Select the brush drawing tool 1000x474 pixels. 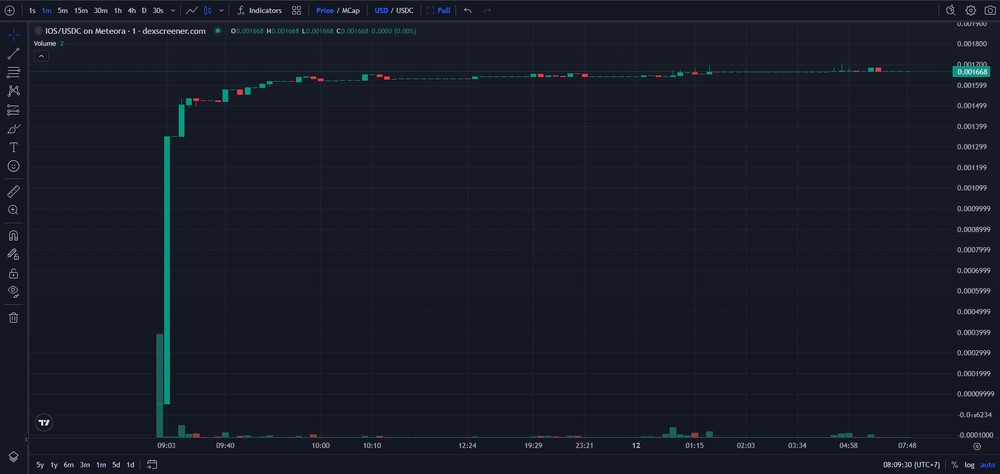[13, 128]
